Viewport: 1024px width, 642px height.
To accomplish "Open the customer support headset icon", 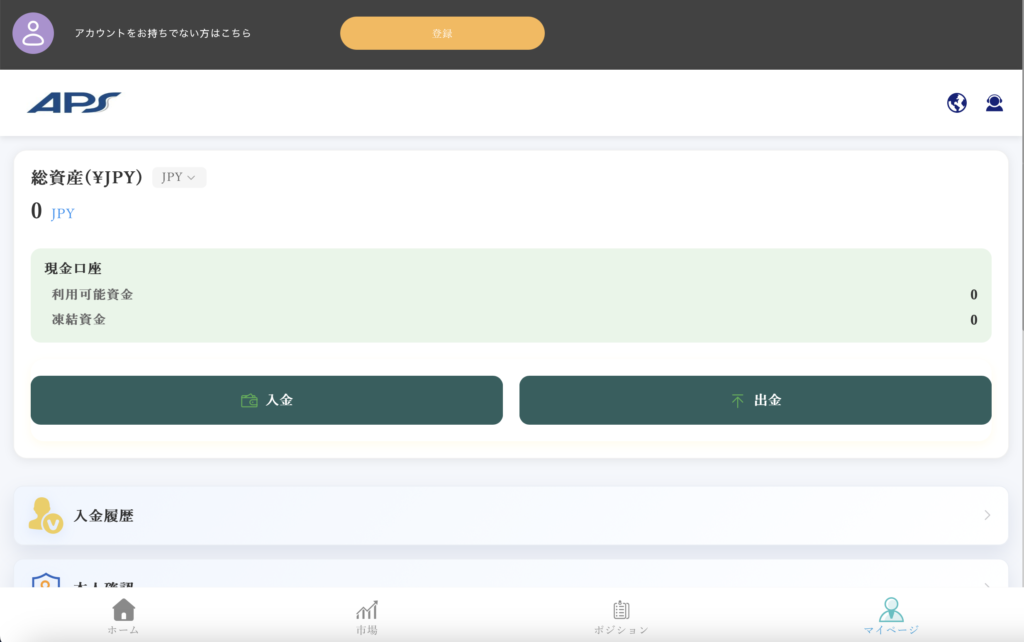I will [x=994, y=103].
